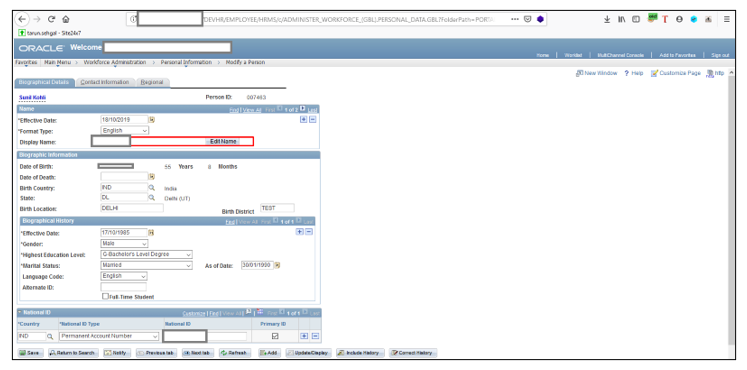Add a new row in Name section

(303, 120)
